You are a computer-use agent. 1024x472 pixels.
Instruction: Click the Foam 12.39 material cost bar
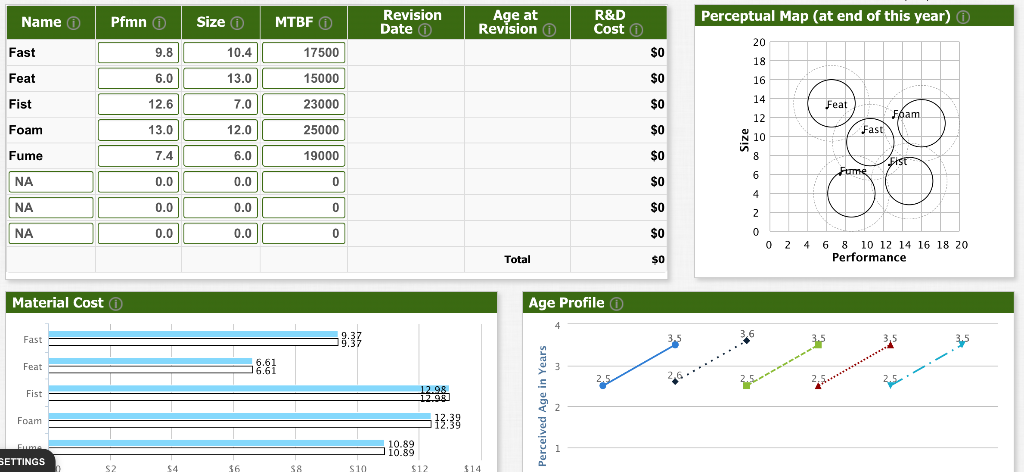[x=240, y=416]
